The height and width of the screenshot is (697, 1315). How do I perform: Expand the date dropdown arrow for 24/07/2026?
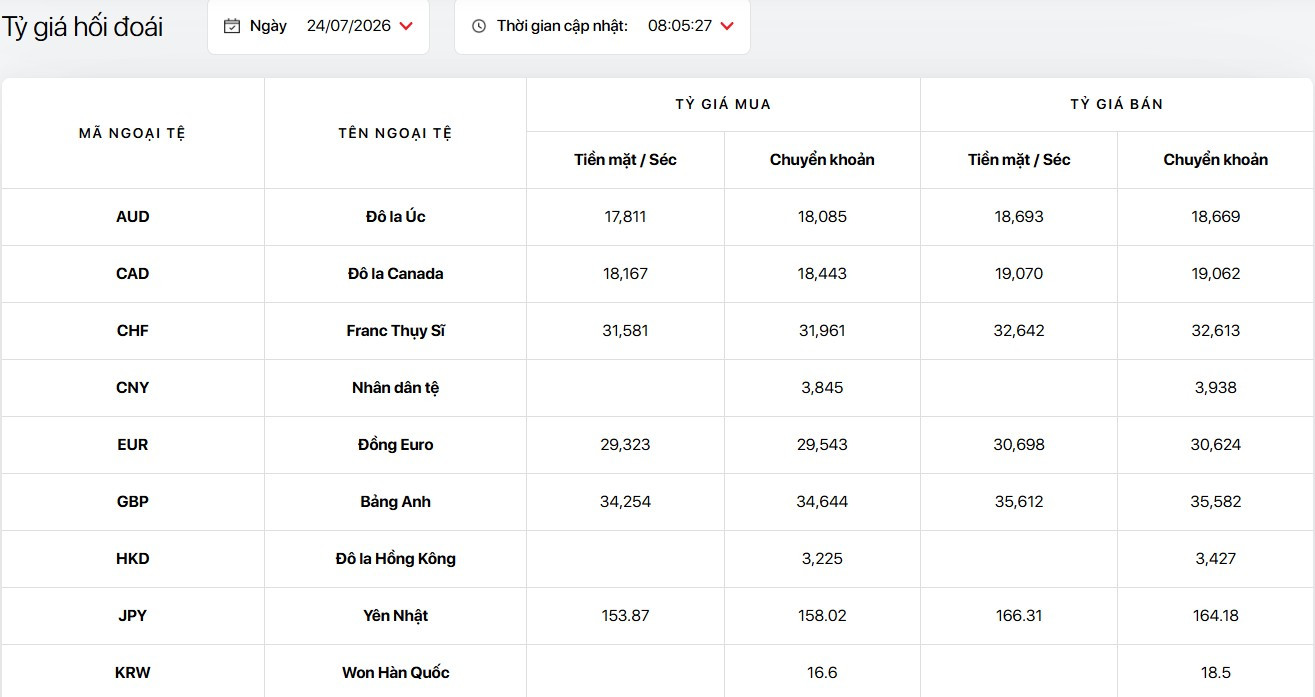pyautogui.click(x=405, y=26)
